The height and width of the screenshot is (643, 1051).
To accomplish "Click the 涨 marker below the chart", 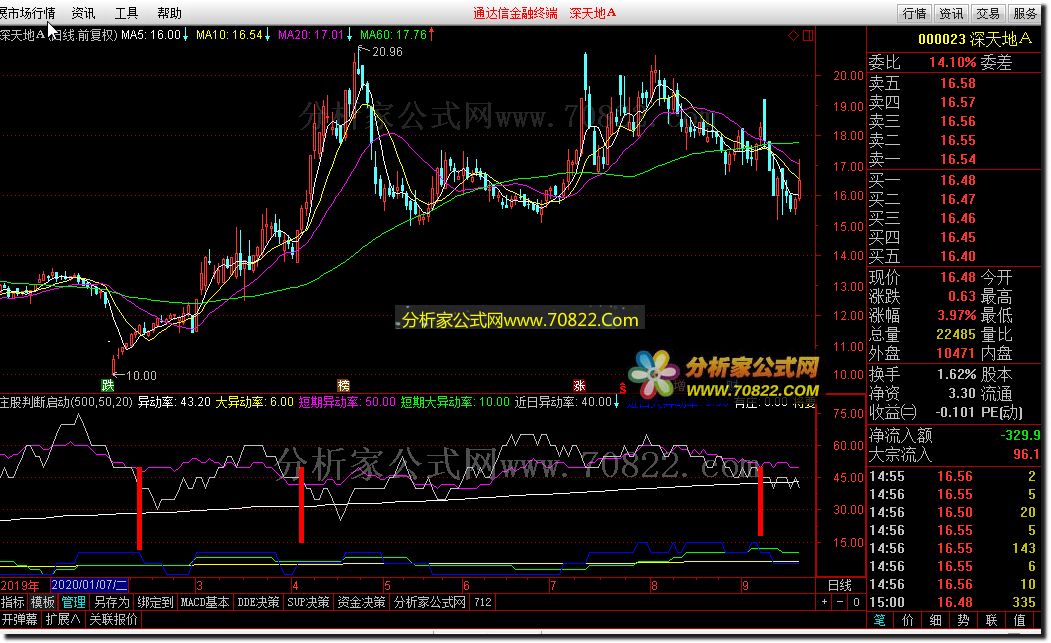I will tap(579, 385).
